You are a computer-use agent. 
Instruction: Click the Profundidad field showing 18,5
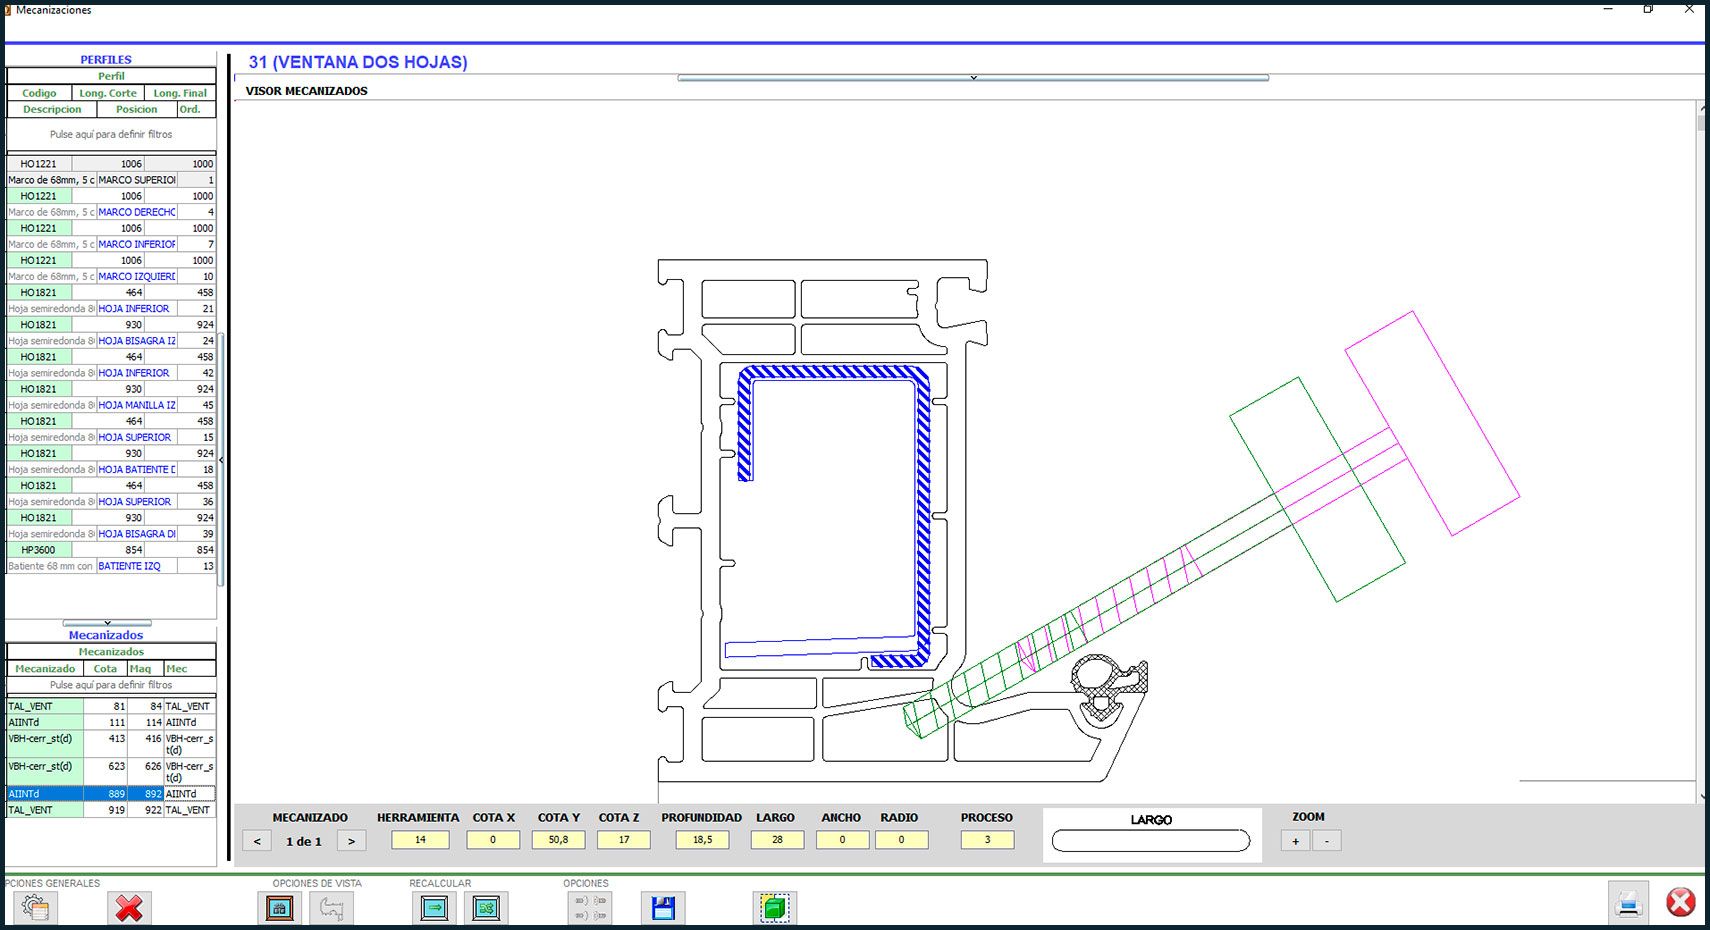[x=702, y=840]
